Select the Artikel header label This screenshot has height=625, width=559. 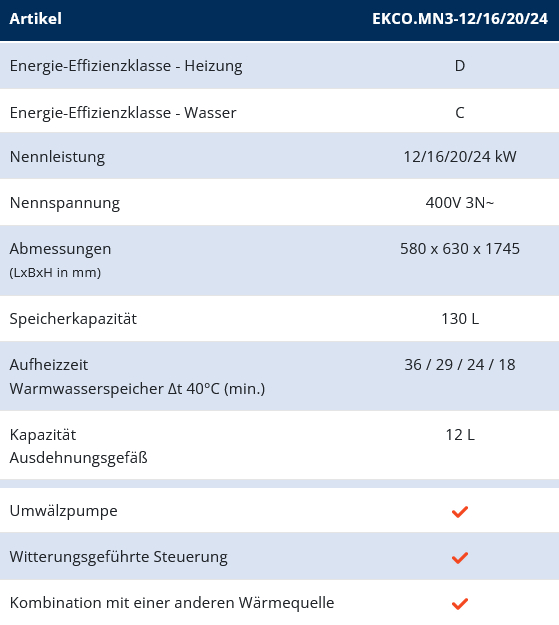[x=35, y=19]
